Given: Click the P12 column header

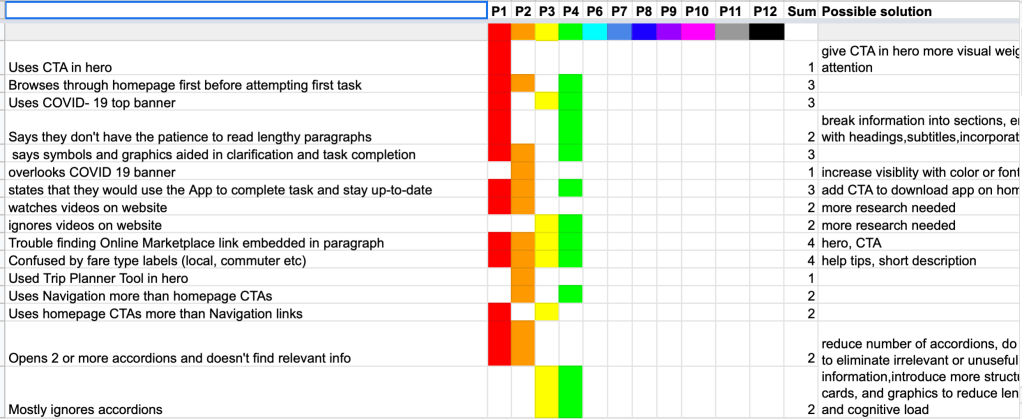Looking at the screenshot, I should (x=766, y=11).
